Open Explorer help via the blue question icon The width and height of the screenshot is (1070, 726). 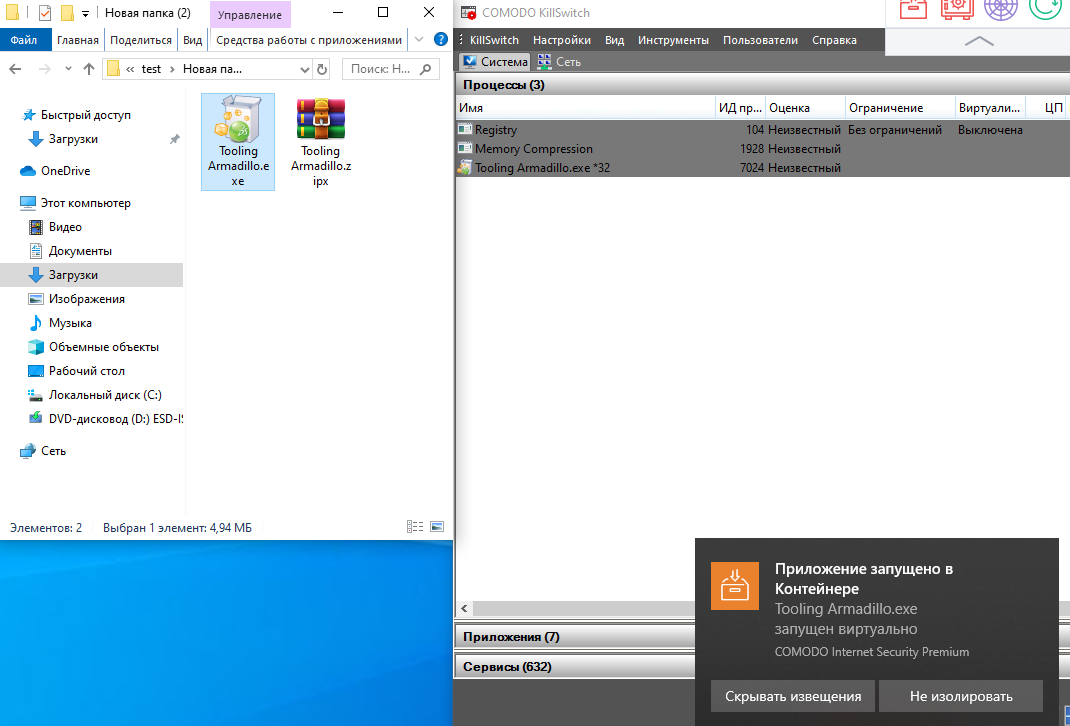tap(441, 40)
